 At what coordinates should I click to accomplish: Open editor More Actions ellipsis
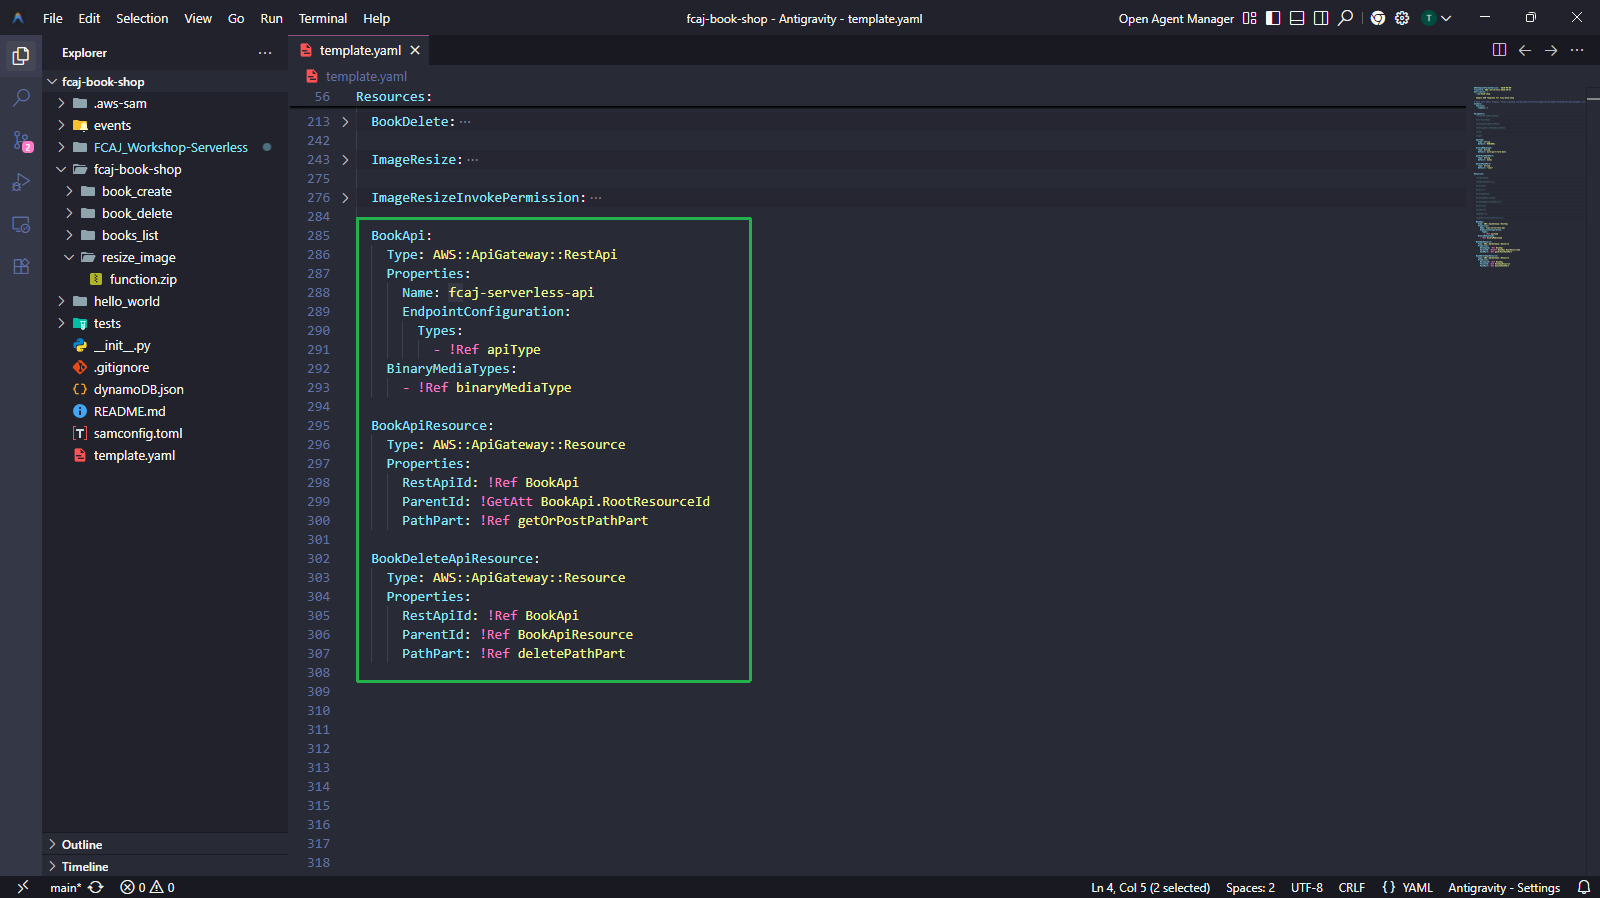[x=1577, y=50]
